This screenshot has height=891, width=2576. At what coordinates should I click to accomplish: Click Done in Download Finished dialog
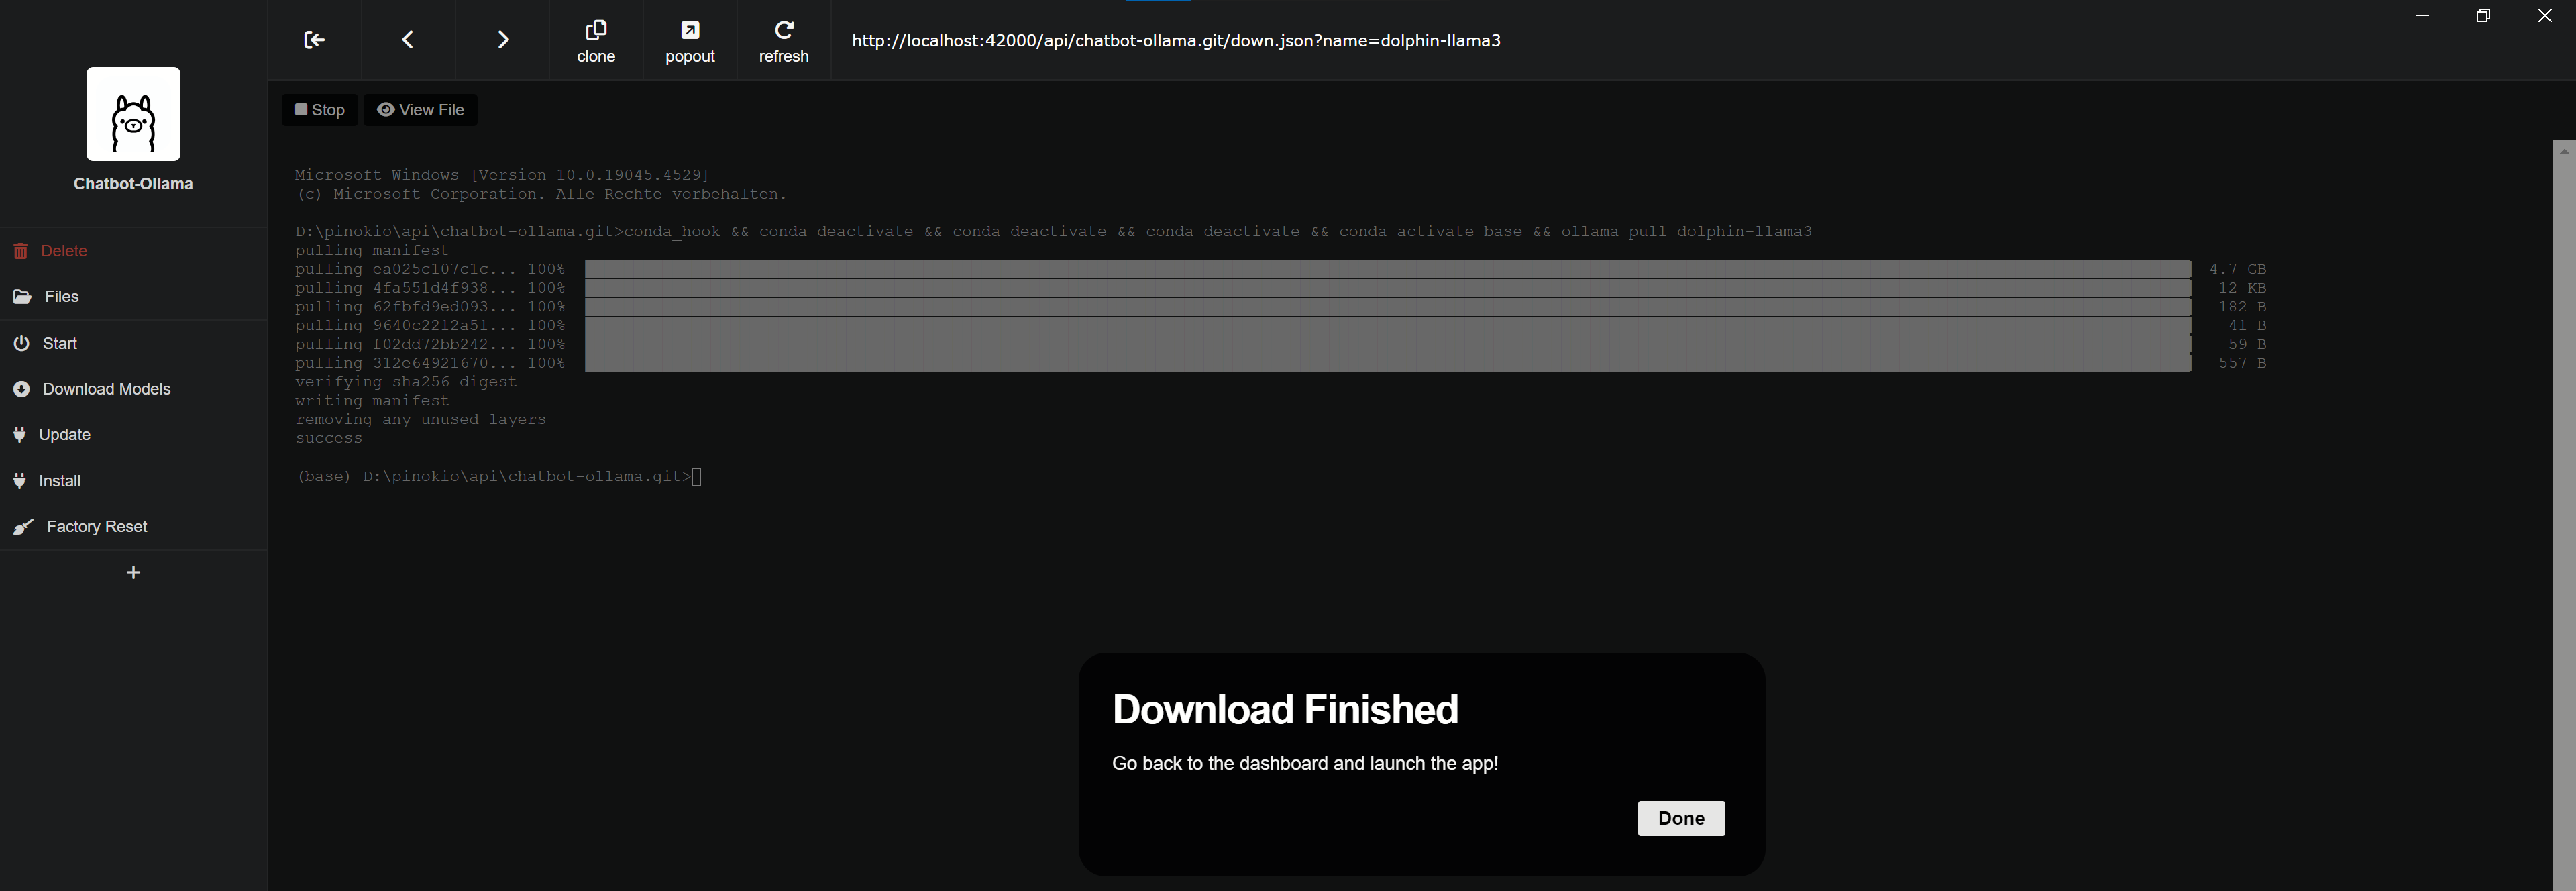(x=1681, y=818)
